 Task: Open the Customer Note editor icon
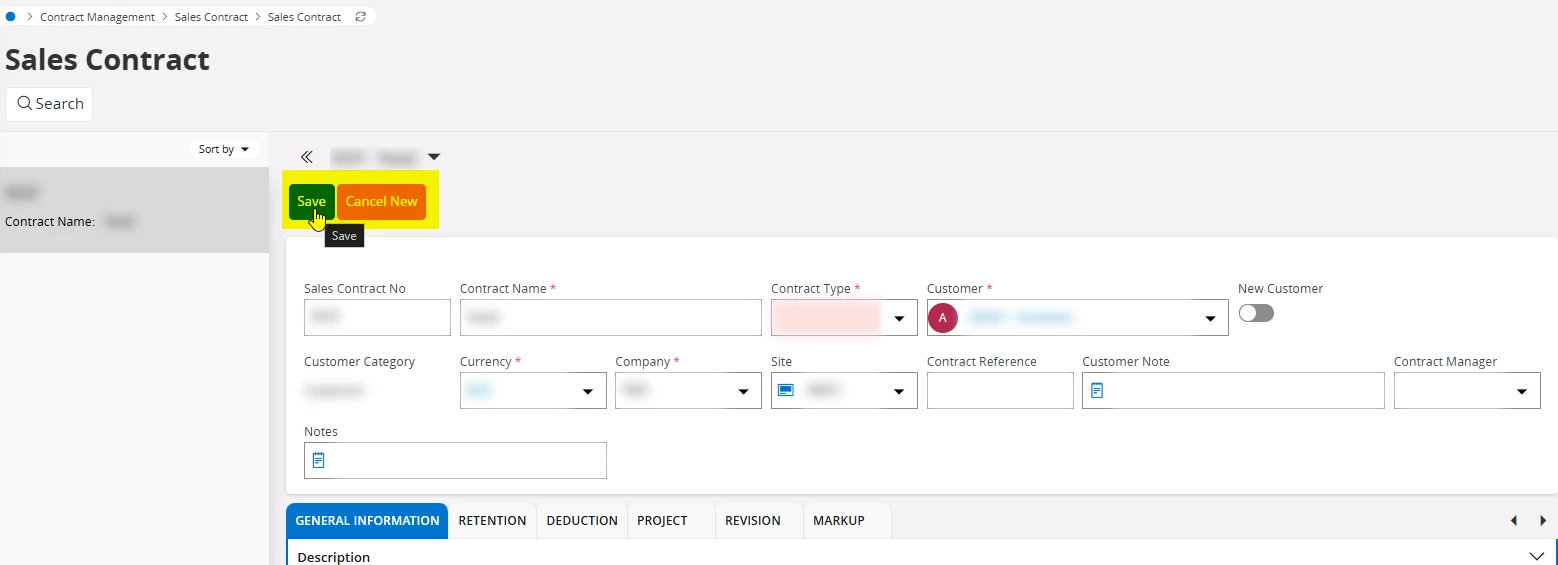coord(1097,391)
